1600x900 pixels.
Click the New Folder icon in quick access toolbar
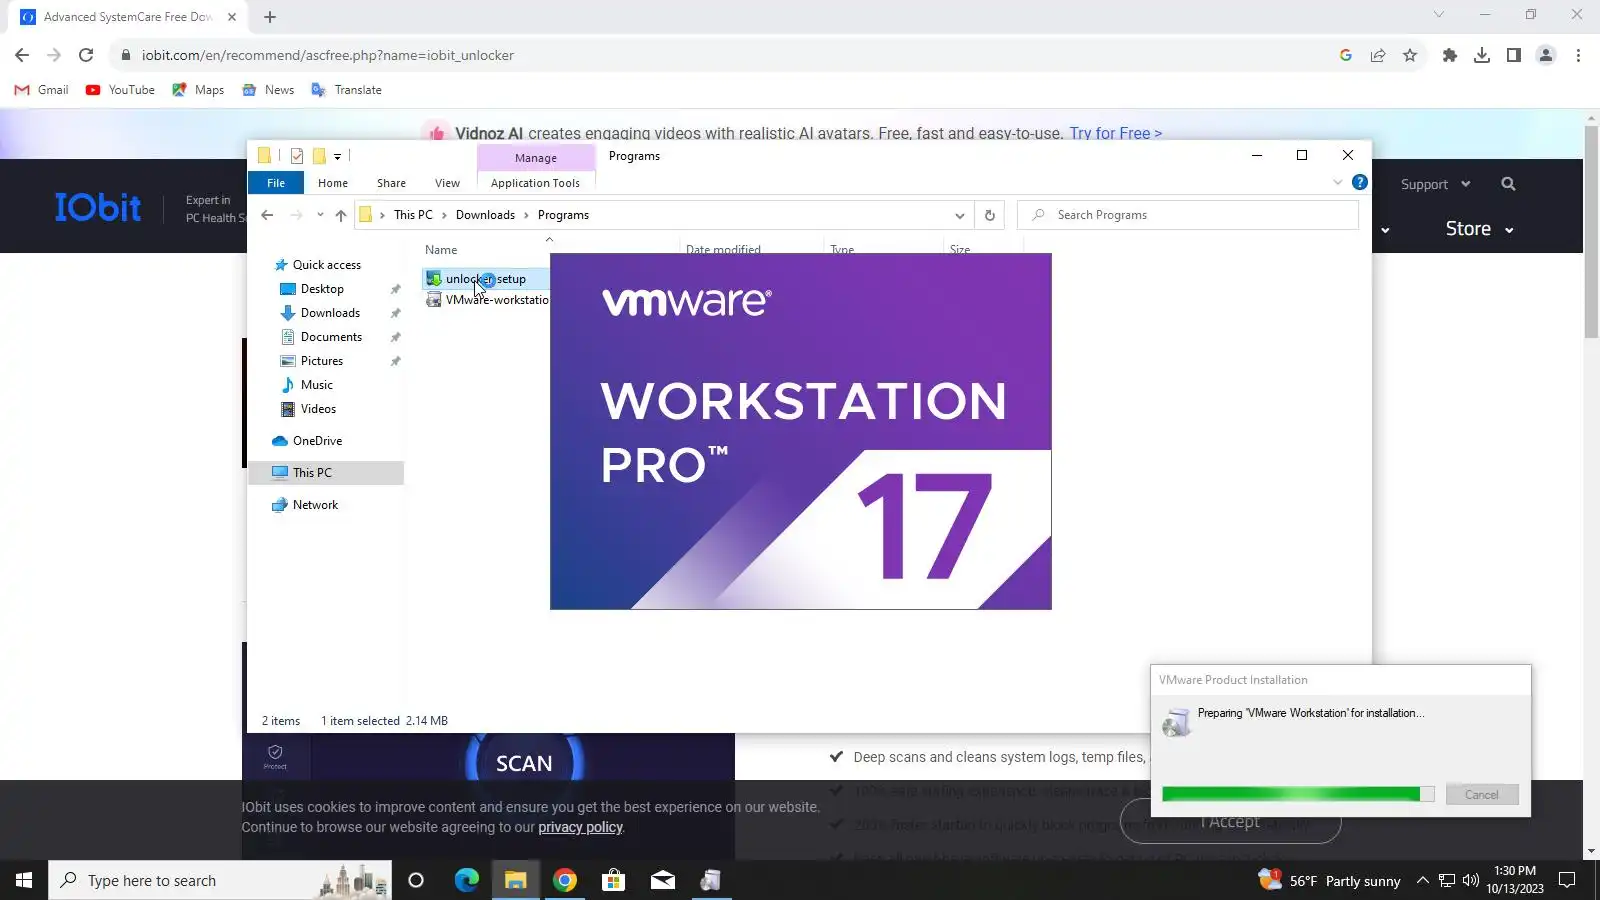[320, 156]
